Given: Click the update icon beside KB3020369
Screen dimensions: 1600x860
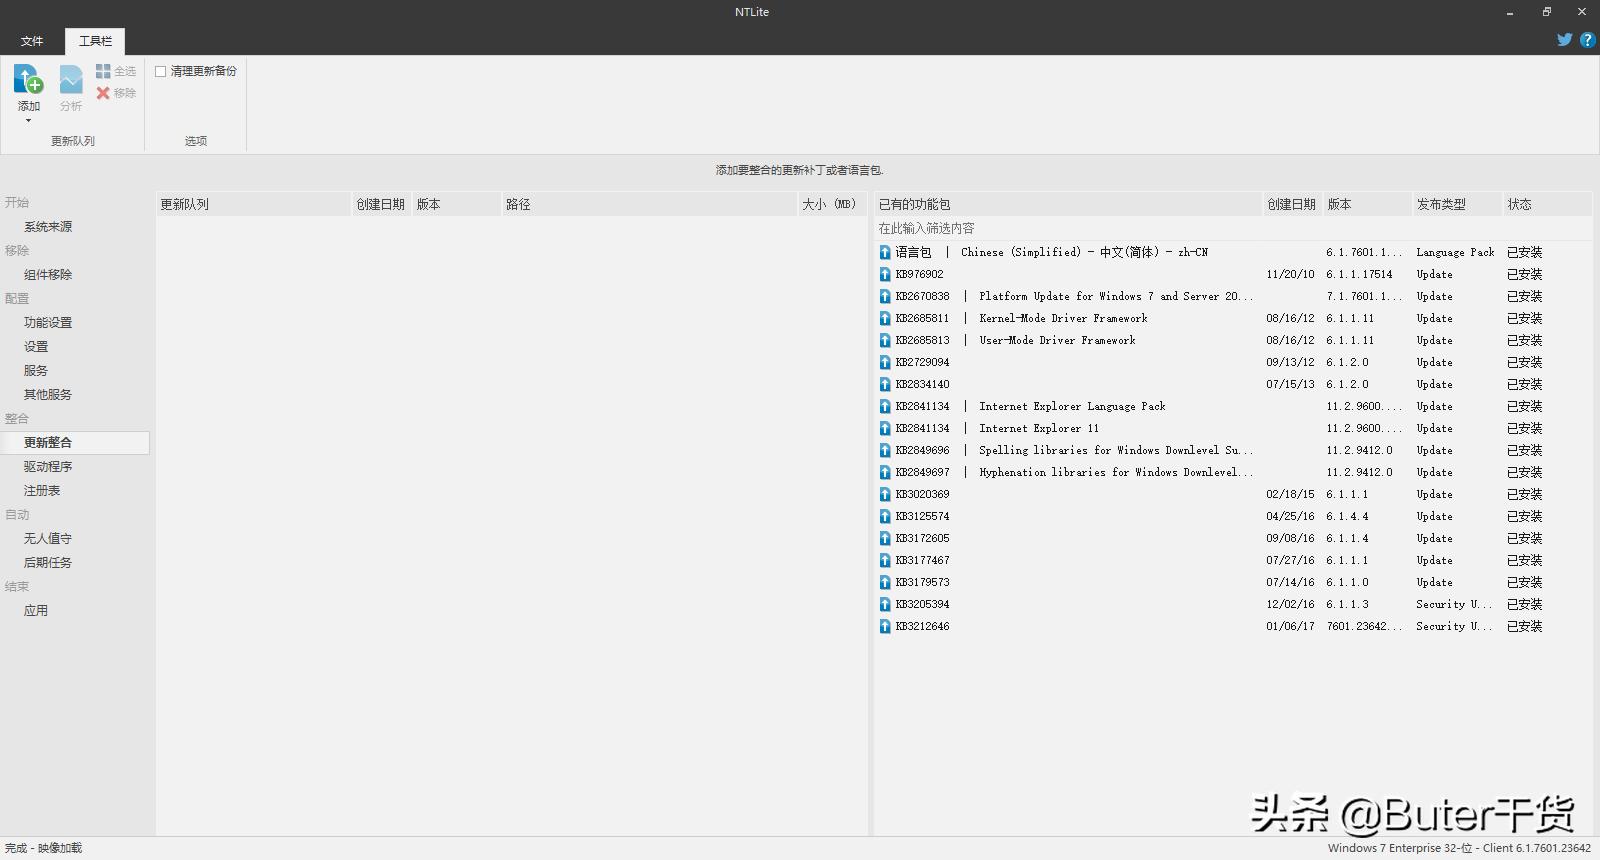Looking at the screenshot, I should pyautogui.click(x=885, y=494).
